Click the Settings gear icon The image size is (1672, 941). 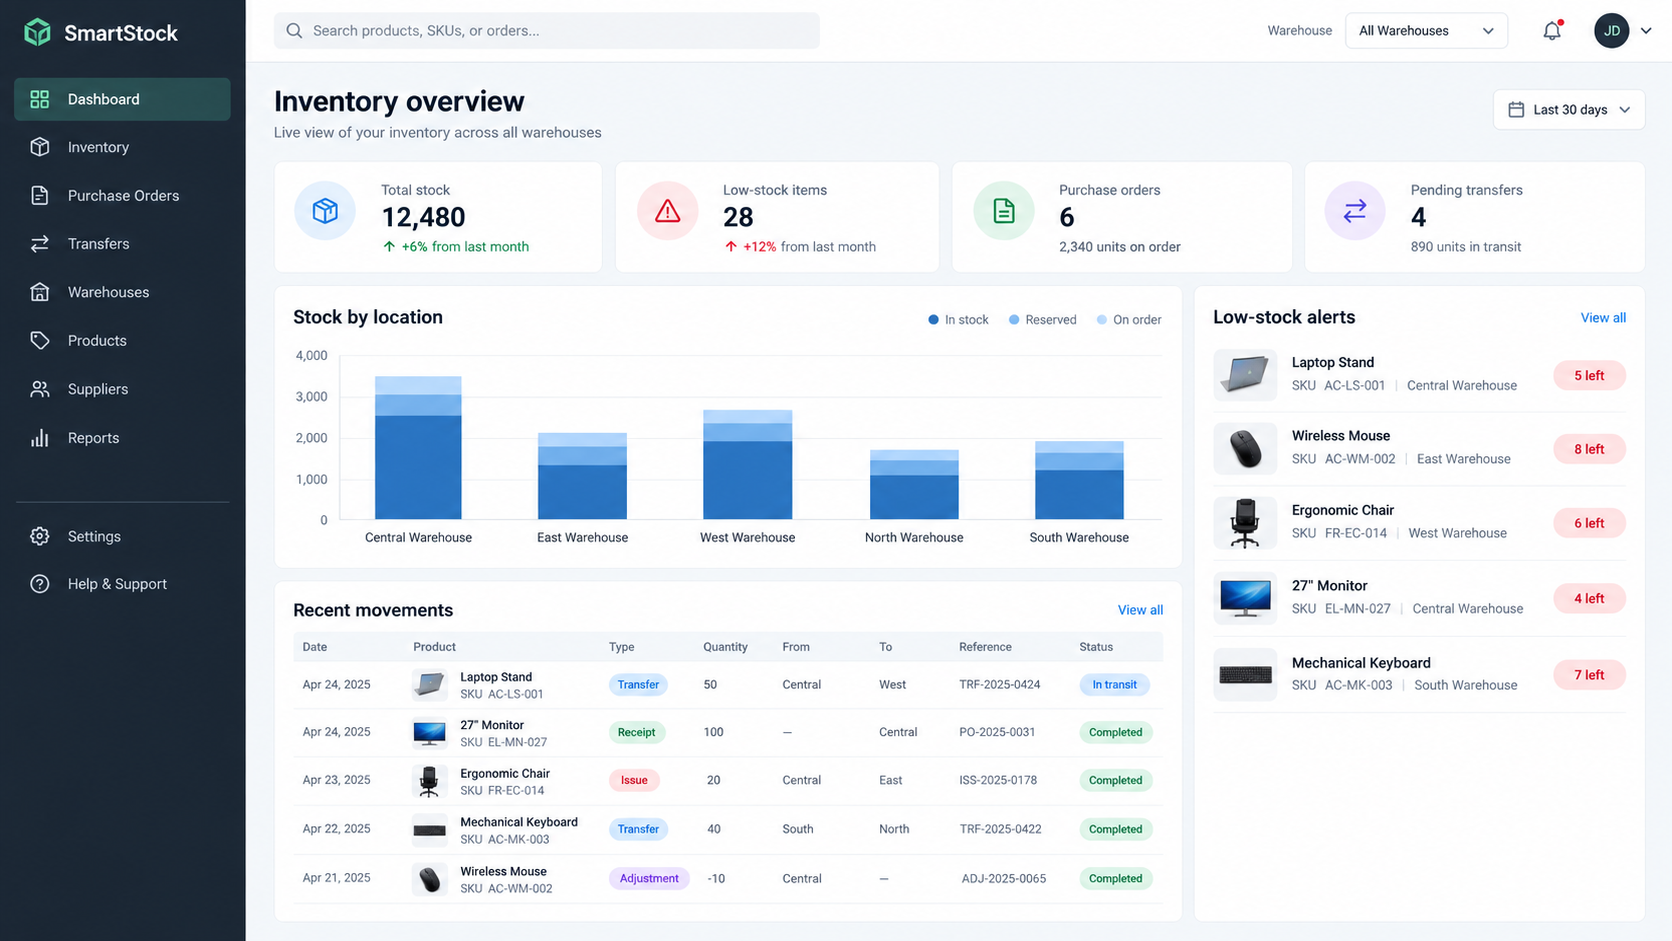click(x=40, y=536)
